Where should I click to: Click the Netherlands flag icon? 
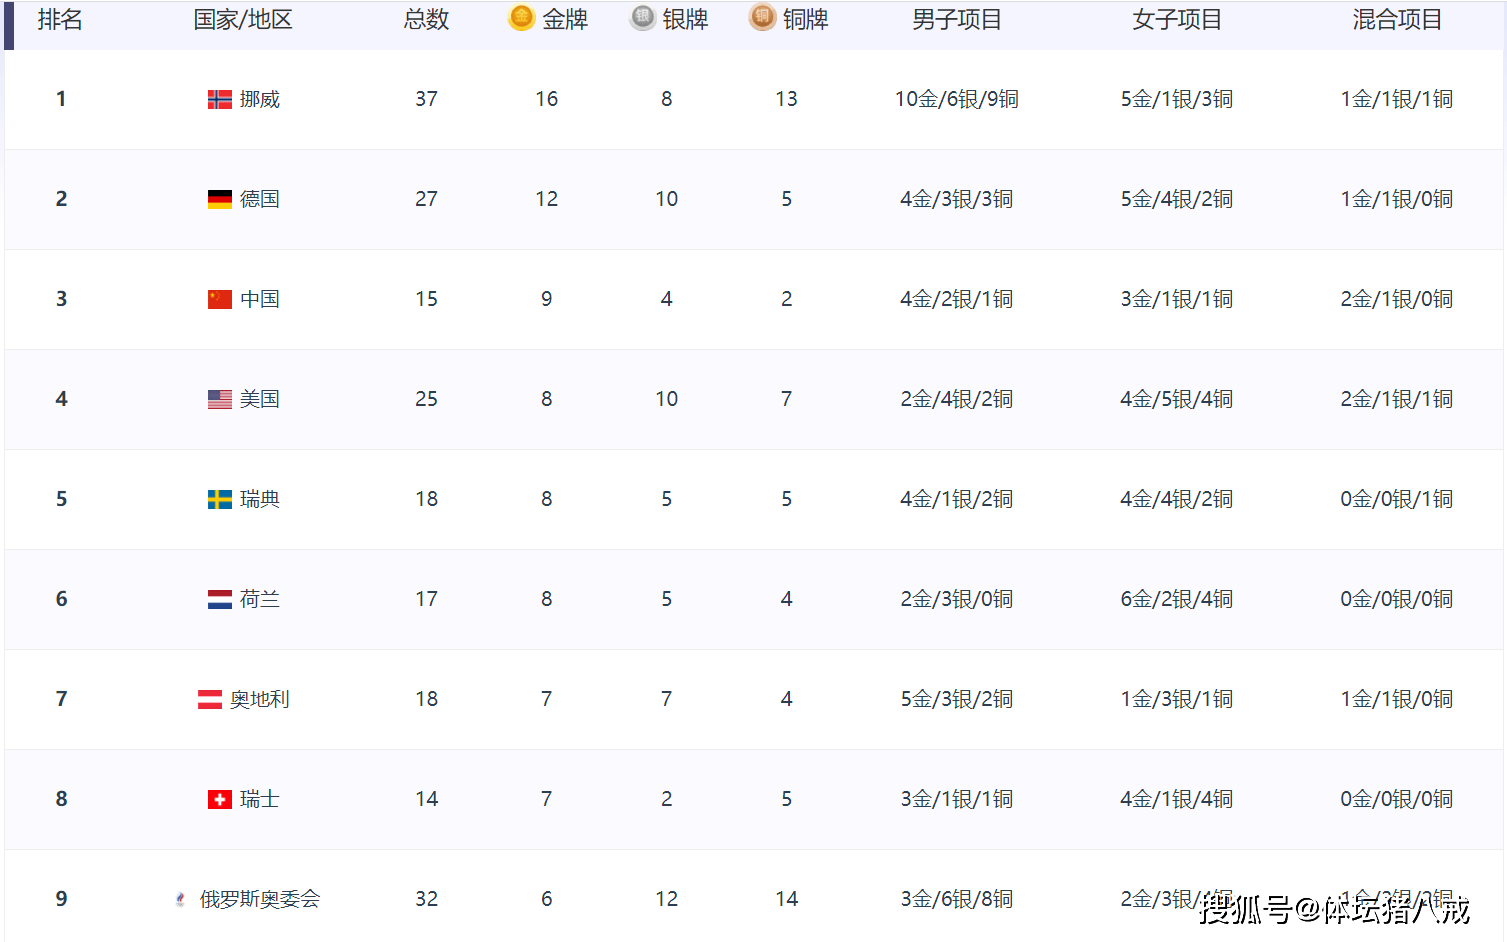(x=220, y=599)
